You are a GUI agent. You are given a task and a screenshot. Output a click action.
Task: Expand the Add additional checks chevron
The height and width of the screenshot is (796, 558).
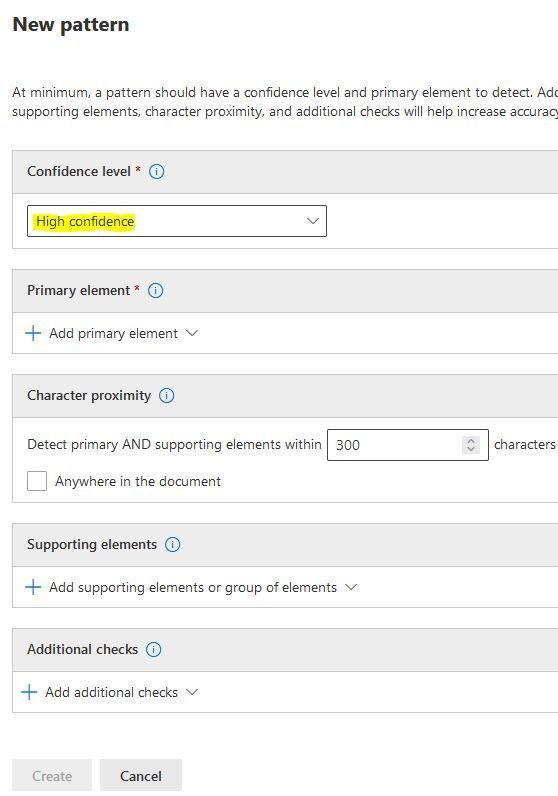click(x=192, y=692)
